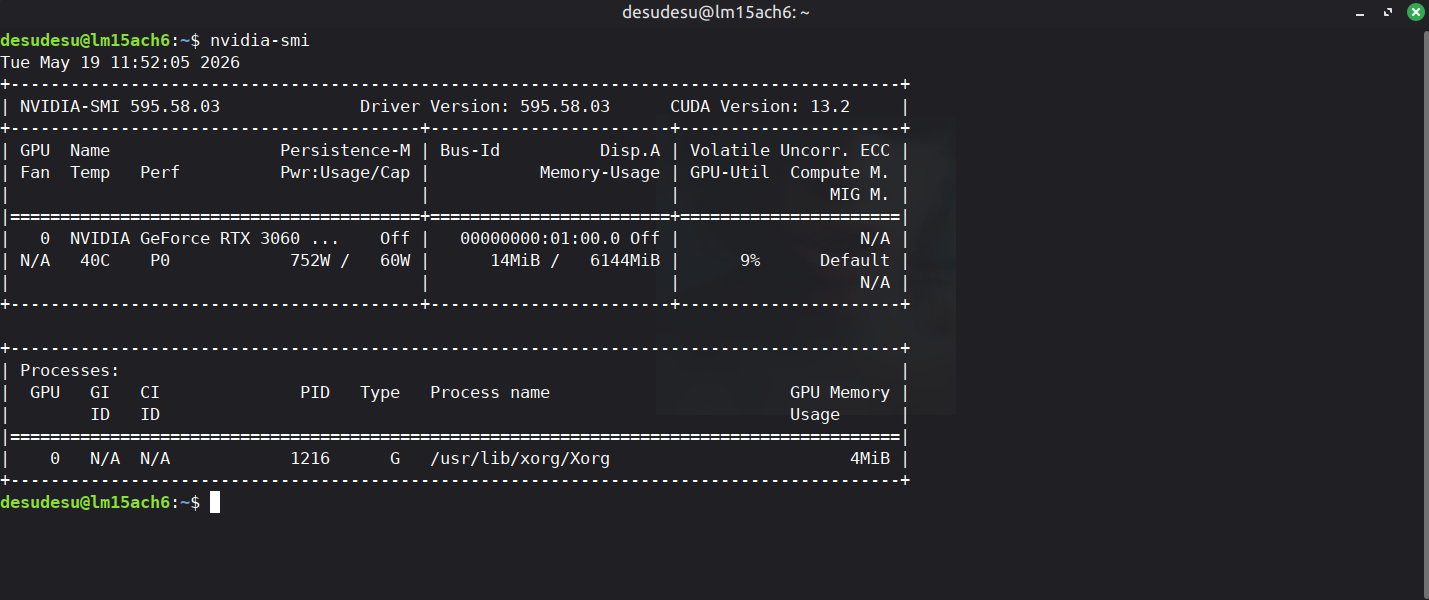Click the 60W power cap value
Image resolution: width=1429 pixels, height=600 pixels.
coord(395,260)
